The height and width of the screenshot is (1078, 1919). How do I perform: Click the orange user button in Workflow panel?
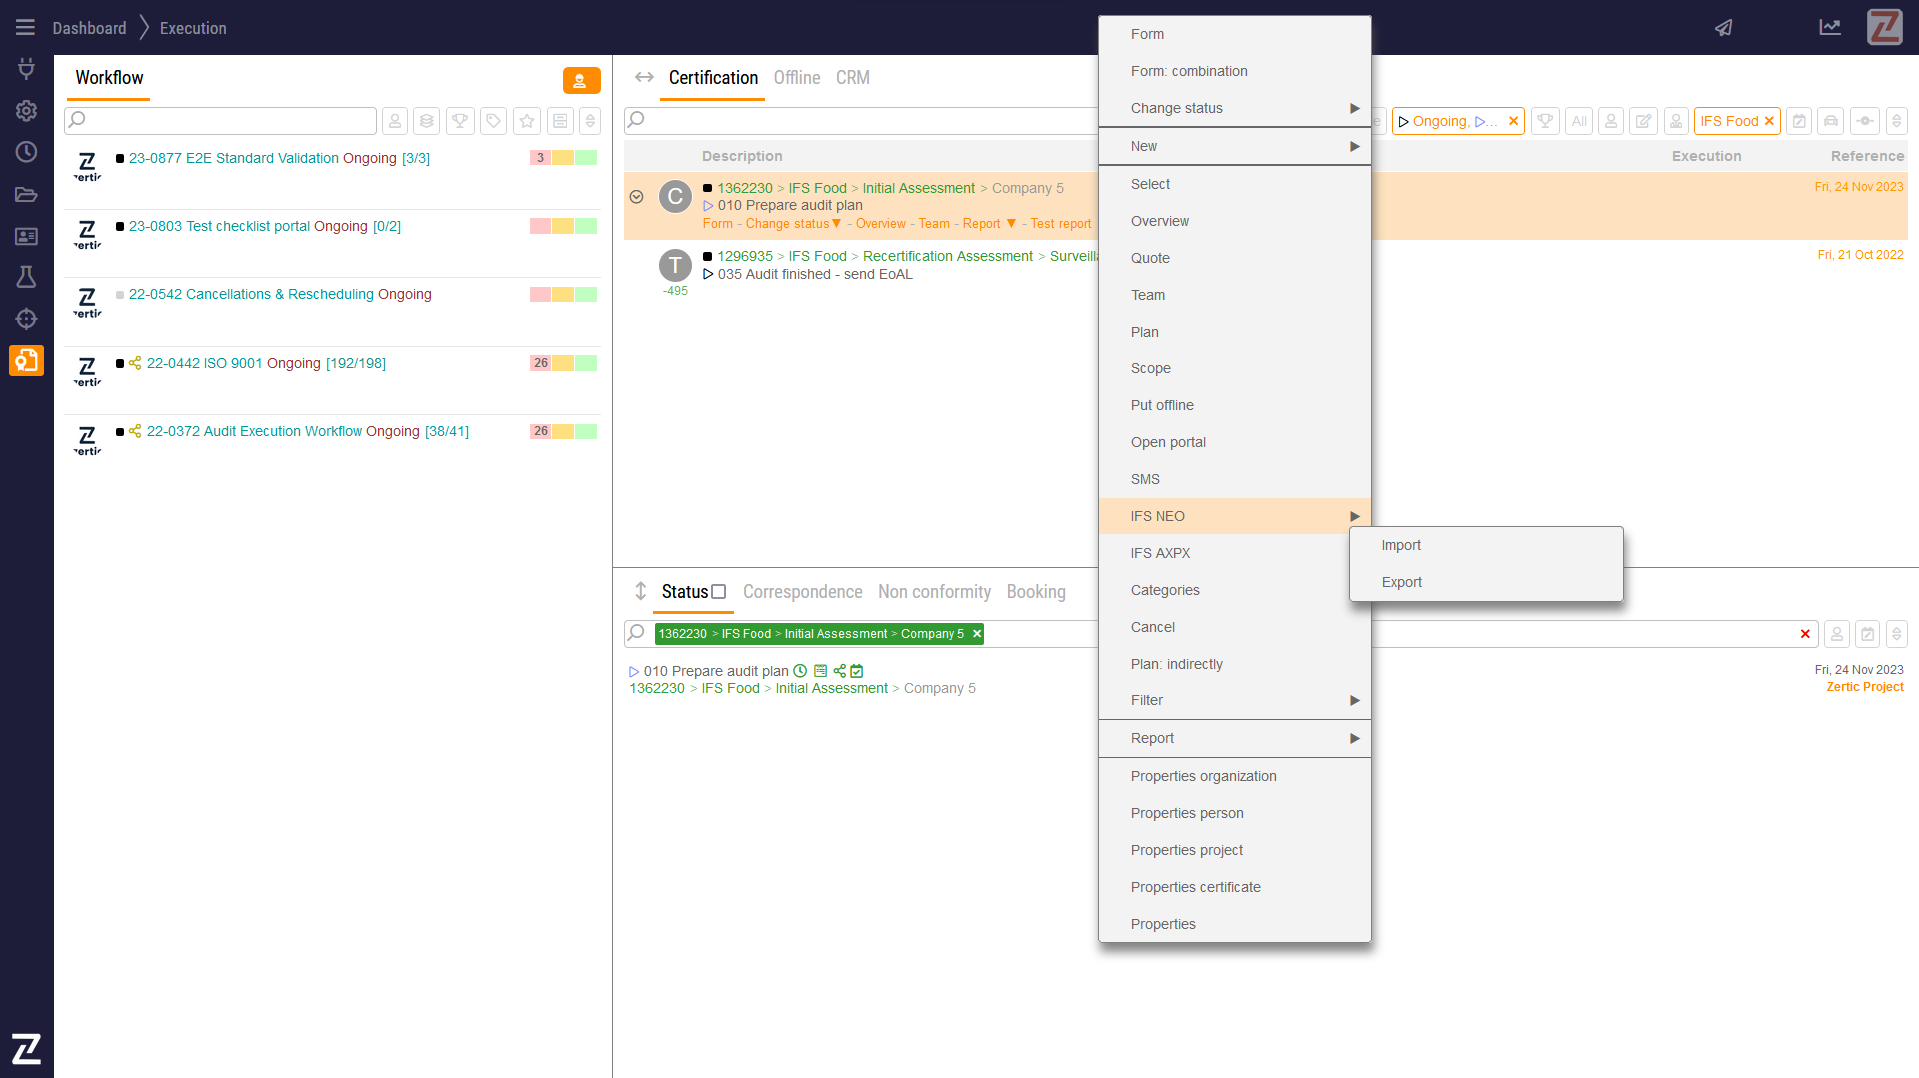581,81
